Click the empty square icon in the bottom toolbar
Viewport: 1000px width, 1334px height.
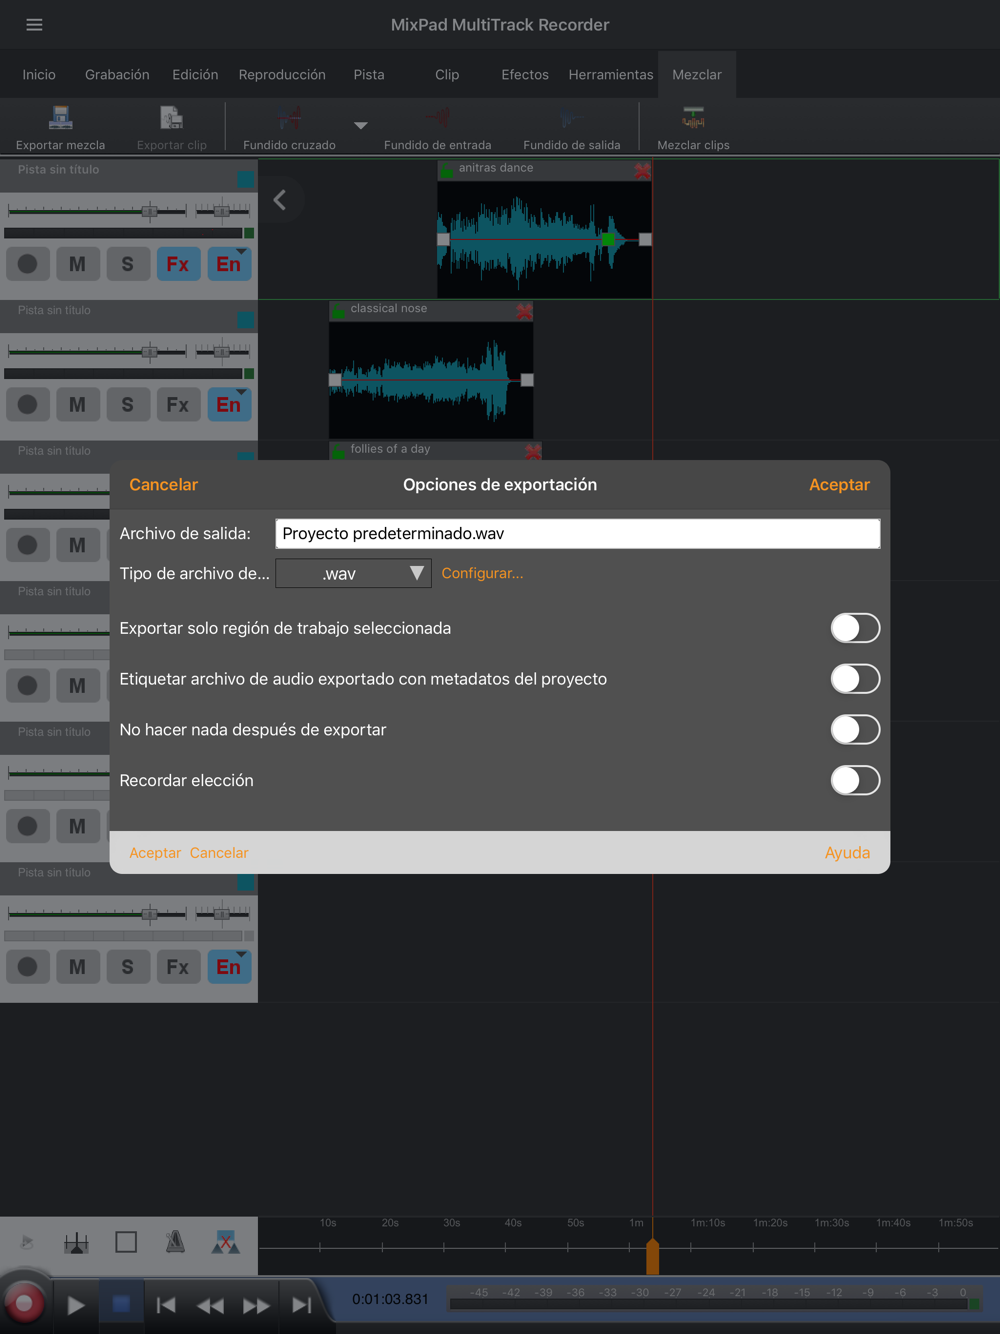pyautogui.click(x=126, y=1242)
